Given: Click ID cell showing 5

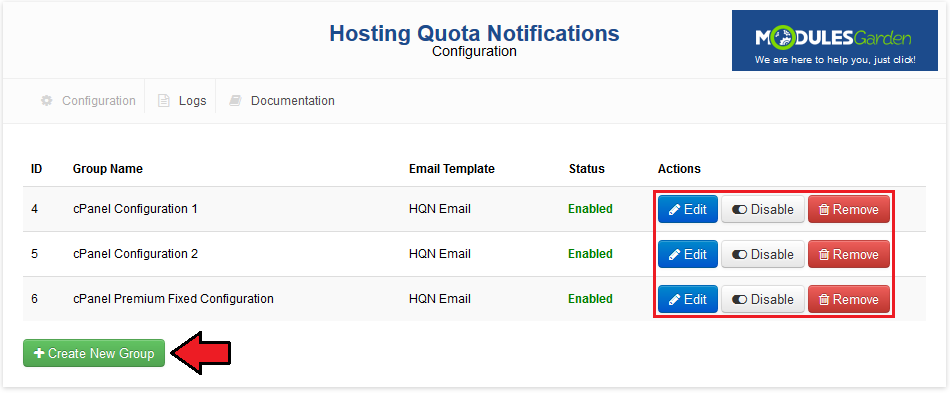Looking at the screenshot, I should click(35, 254).
